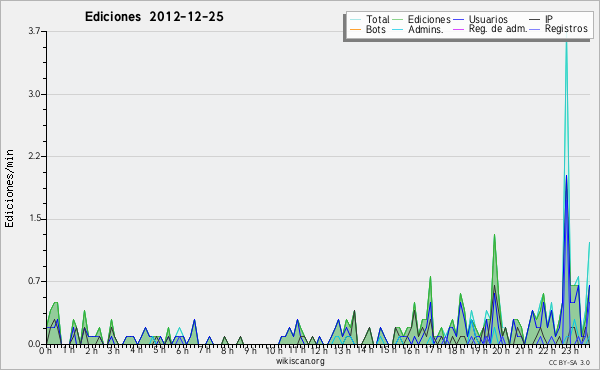
Task: Click the orange Bots legend line swatch
Action: (355, 29)
